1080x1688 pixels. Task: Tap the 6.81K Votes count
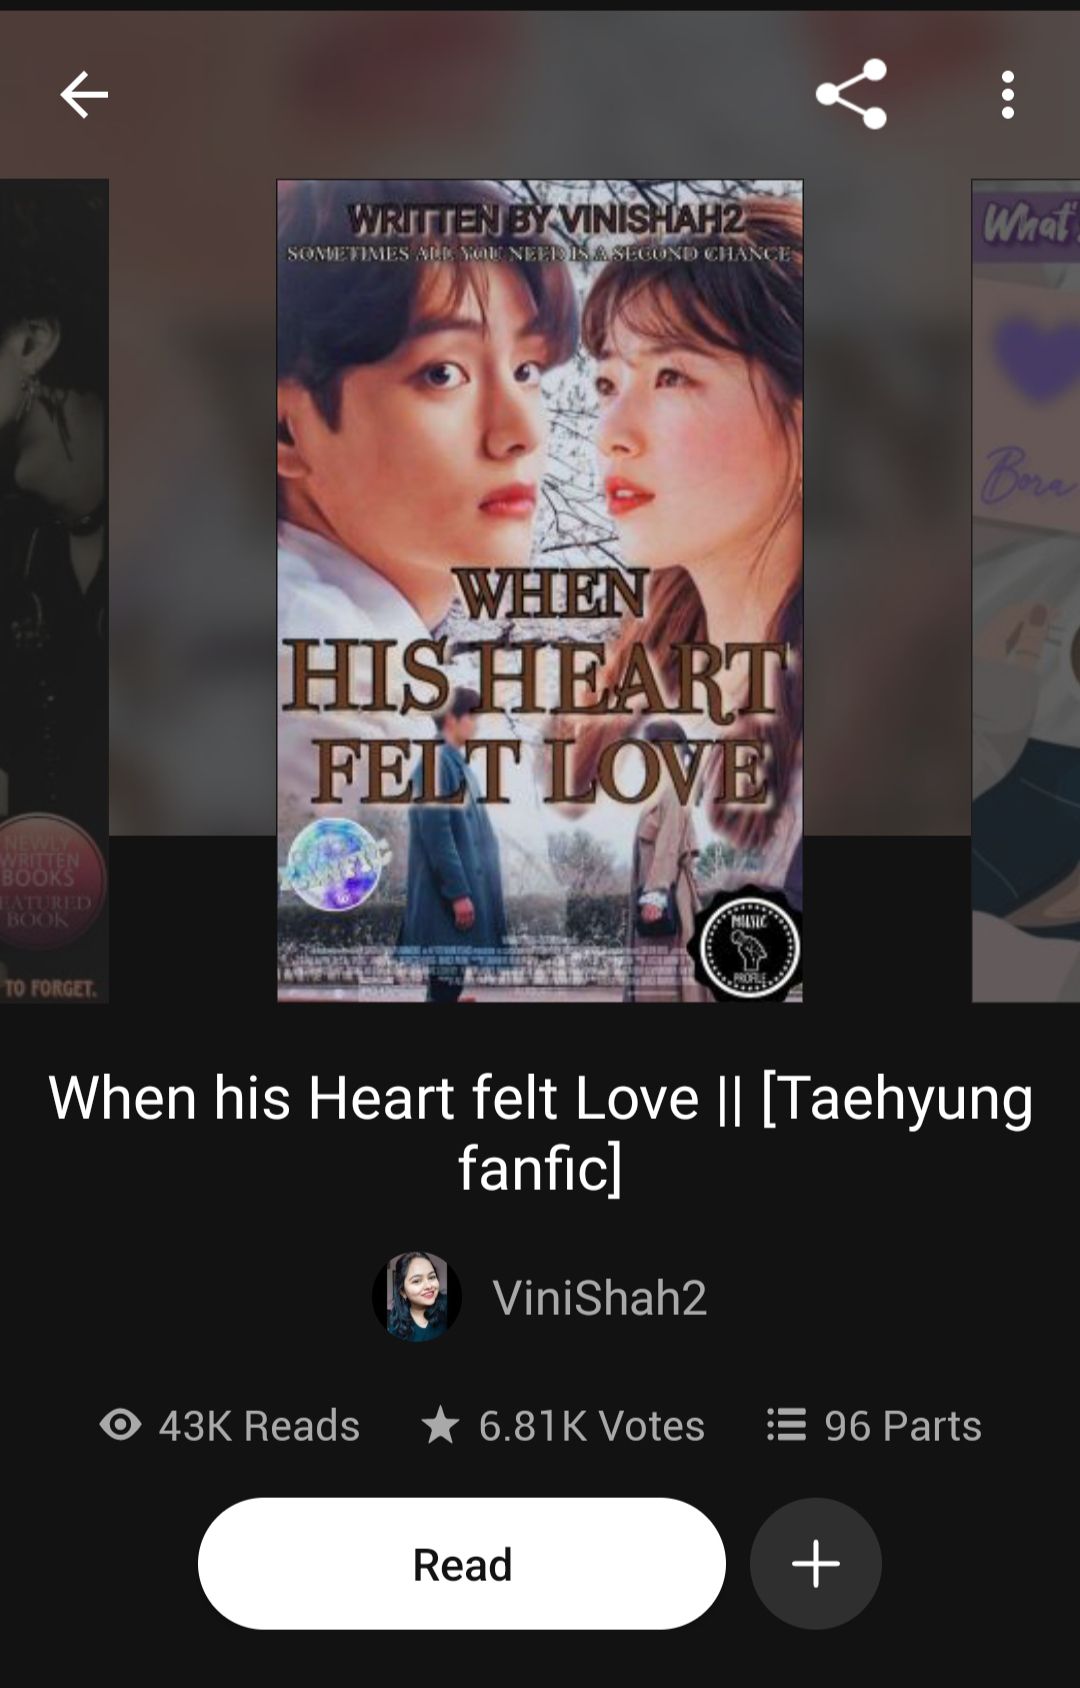coord(591,1425)
